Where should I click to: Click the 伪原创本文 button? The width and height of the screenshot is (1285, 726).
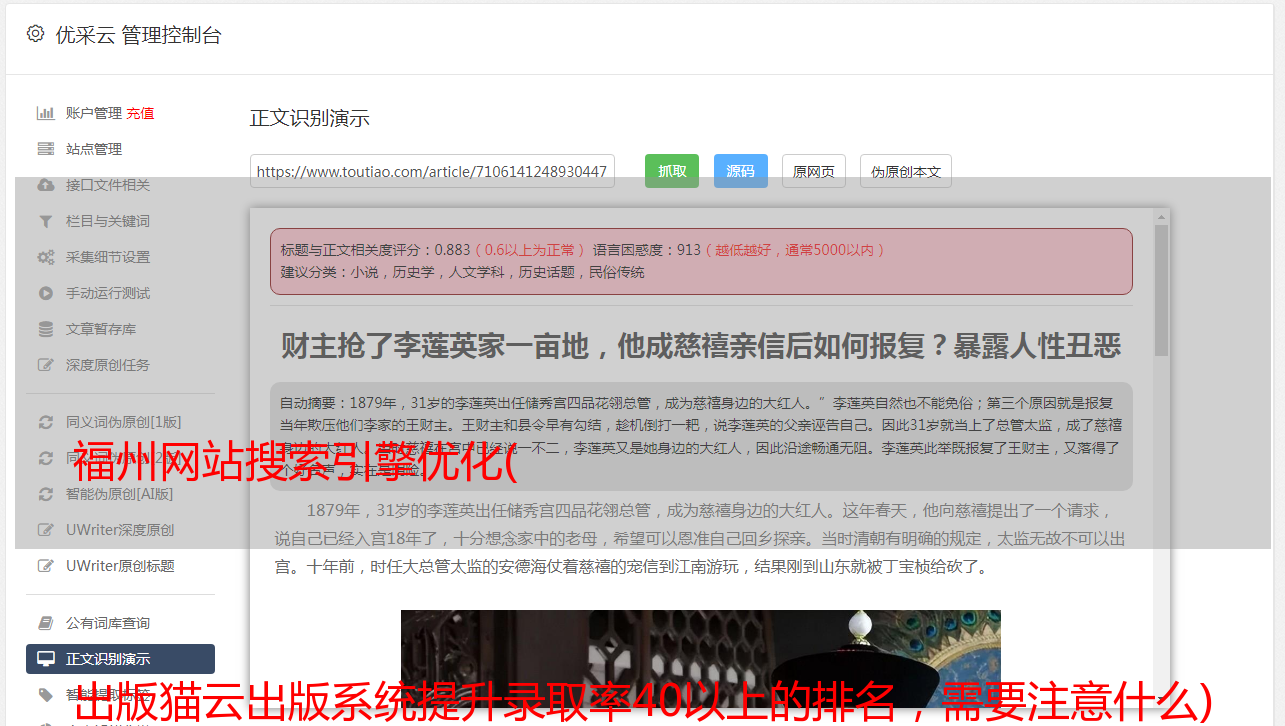click(x=906, y=171)
